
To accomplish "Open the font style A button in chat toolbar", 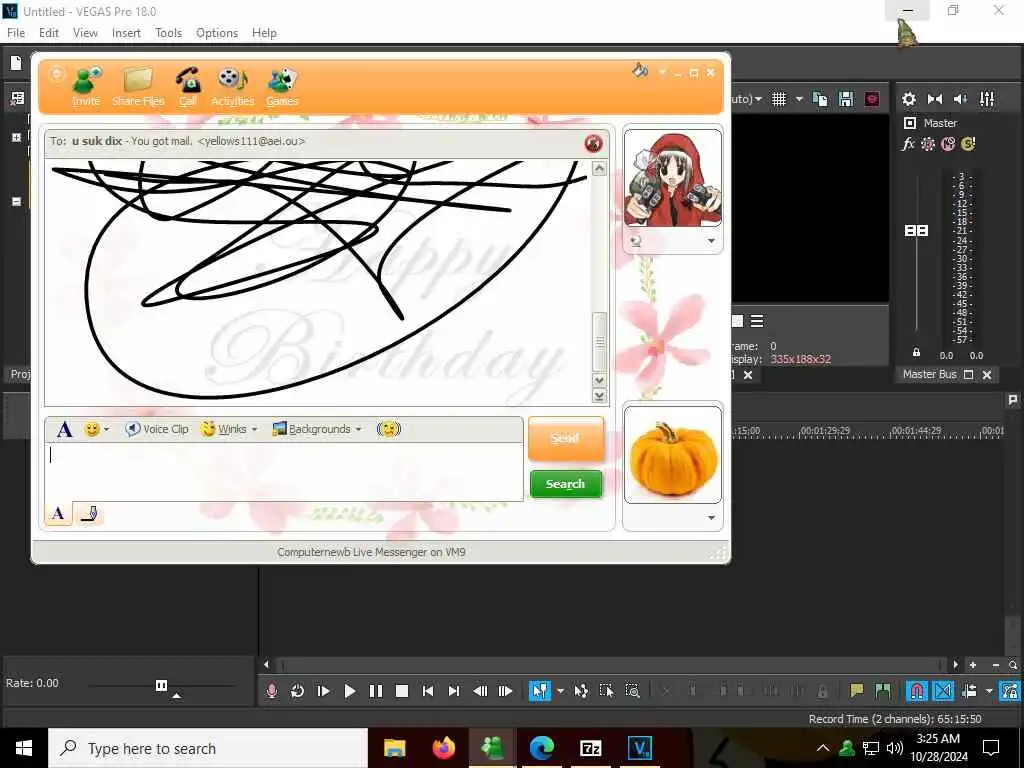I will (x=64, y=430).
